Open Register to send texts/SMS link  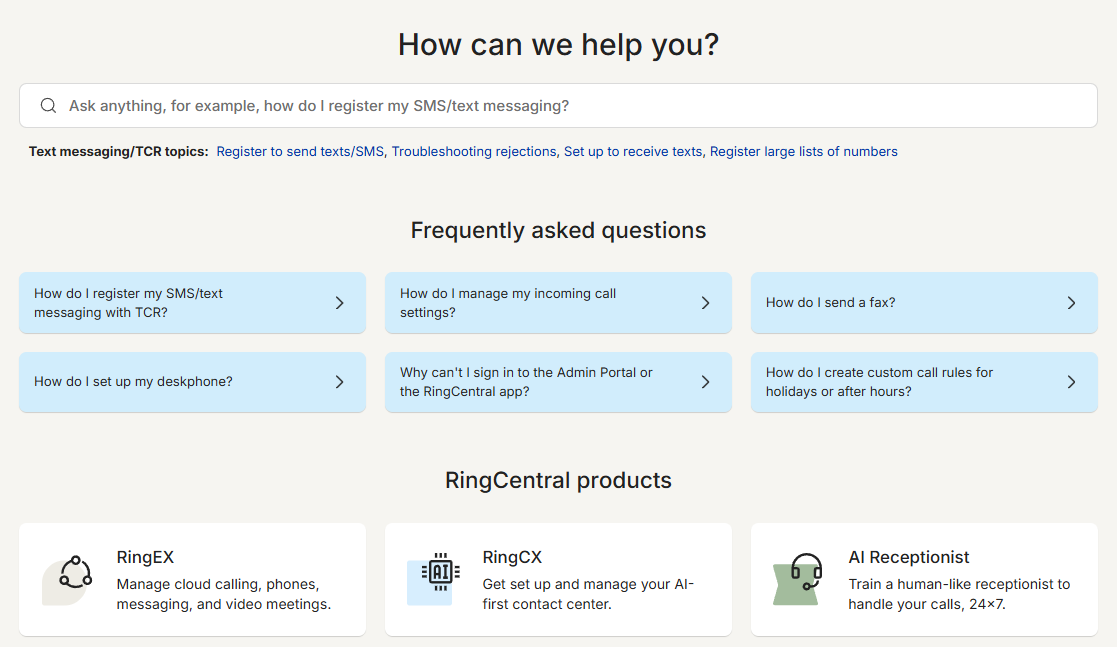click(300, 152)
